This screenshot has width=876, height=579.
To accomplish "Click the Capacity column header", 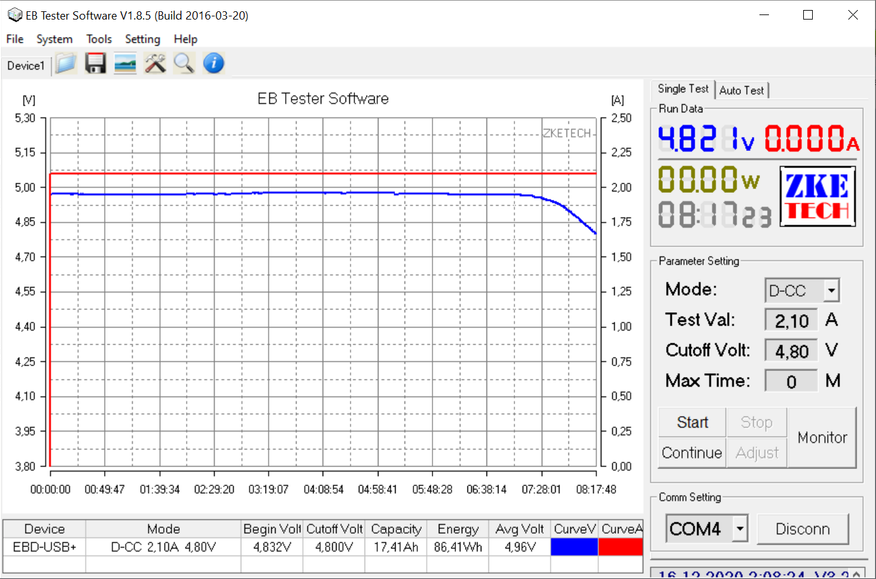I will [x=396, y=529].
